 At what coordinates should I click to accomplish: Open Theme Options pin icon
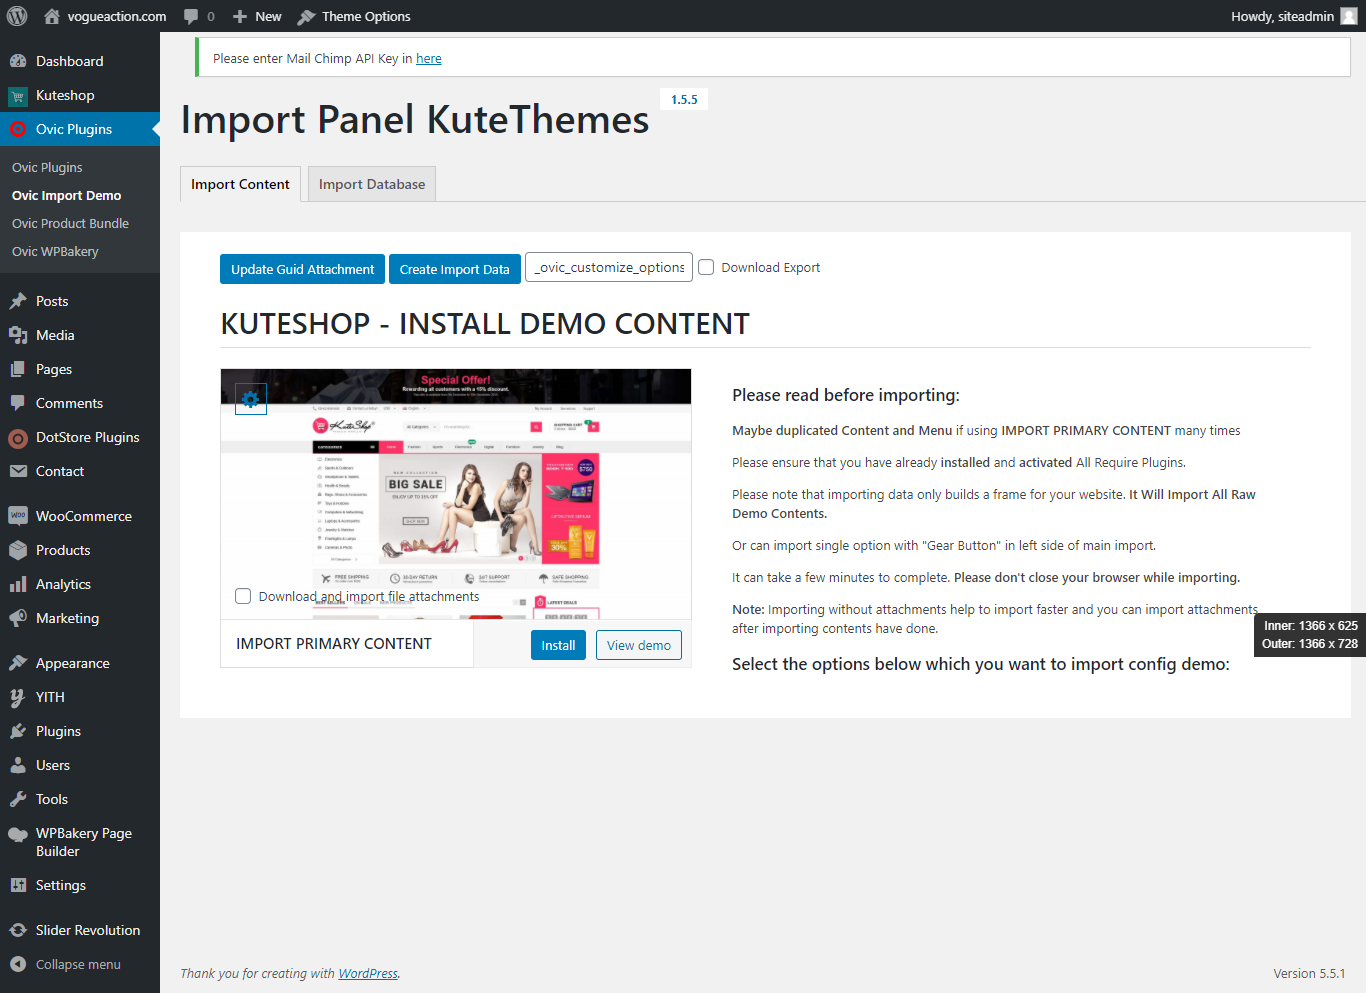(x=306, y=16)
